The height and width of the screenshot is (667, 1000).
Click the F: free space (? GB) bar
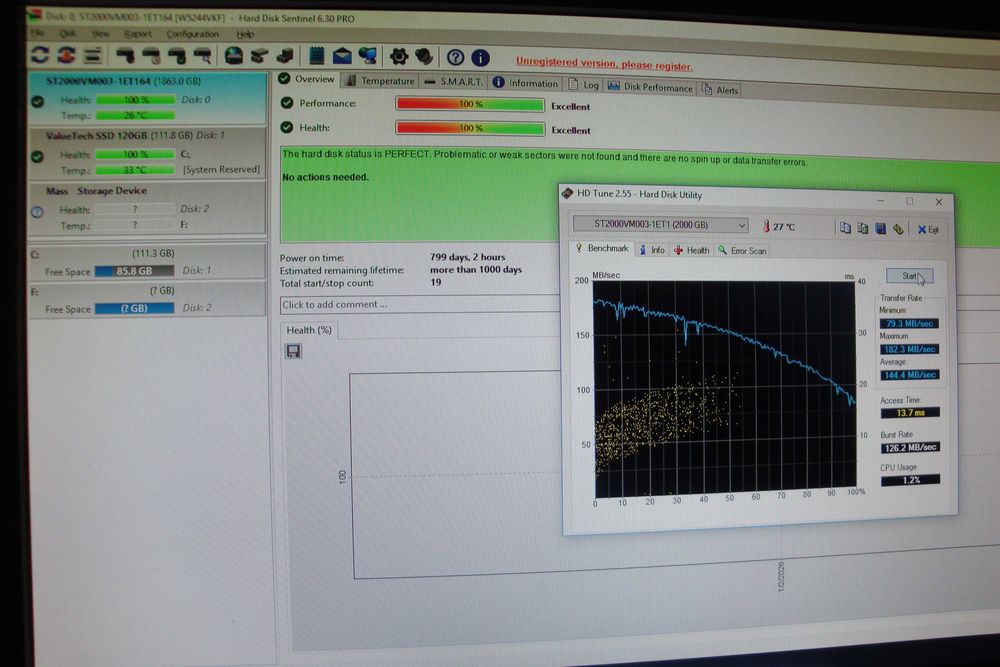coord(134,309)
